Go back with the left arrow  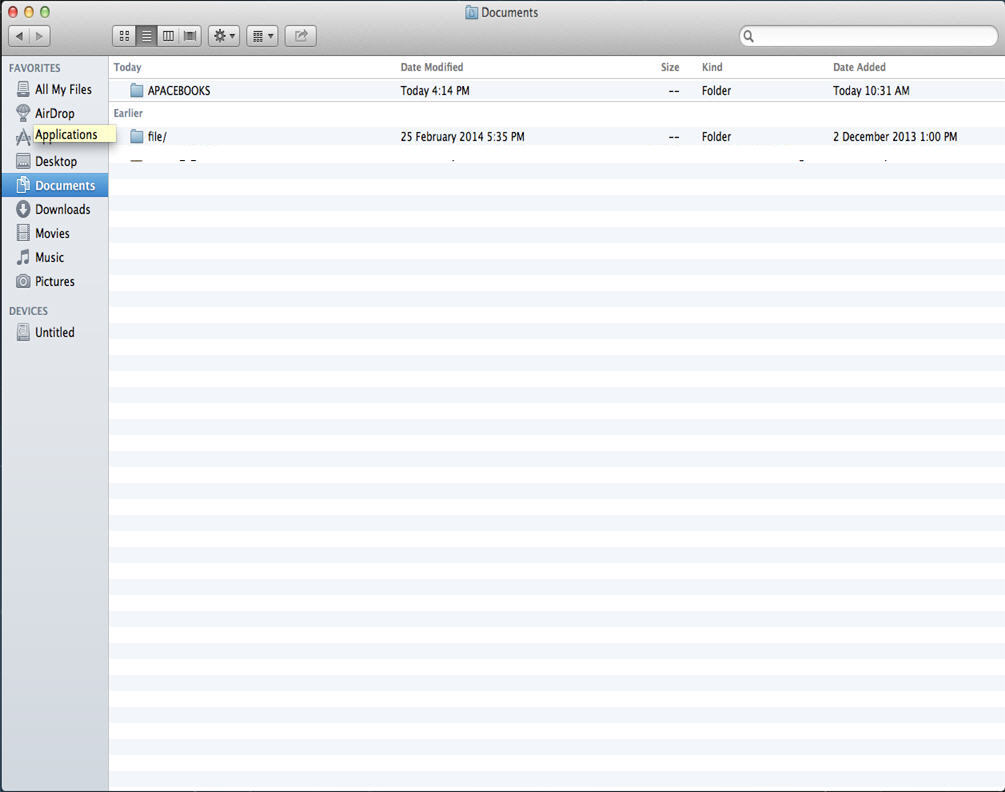point(19,36)
